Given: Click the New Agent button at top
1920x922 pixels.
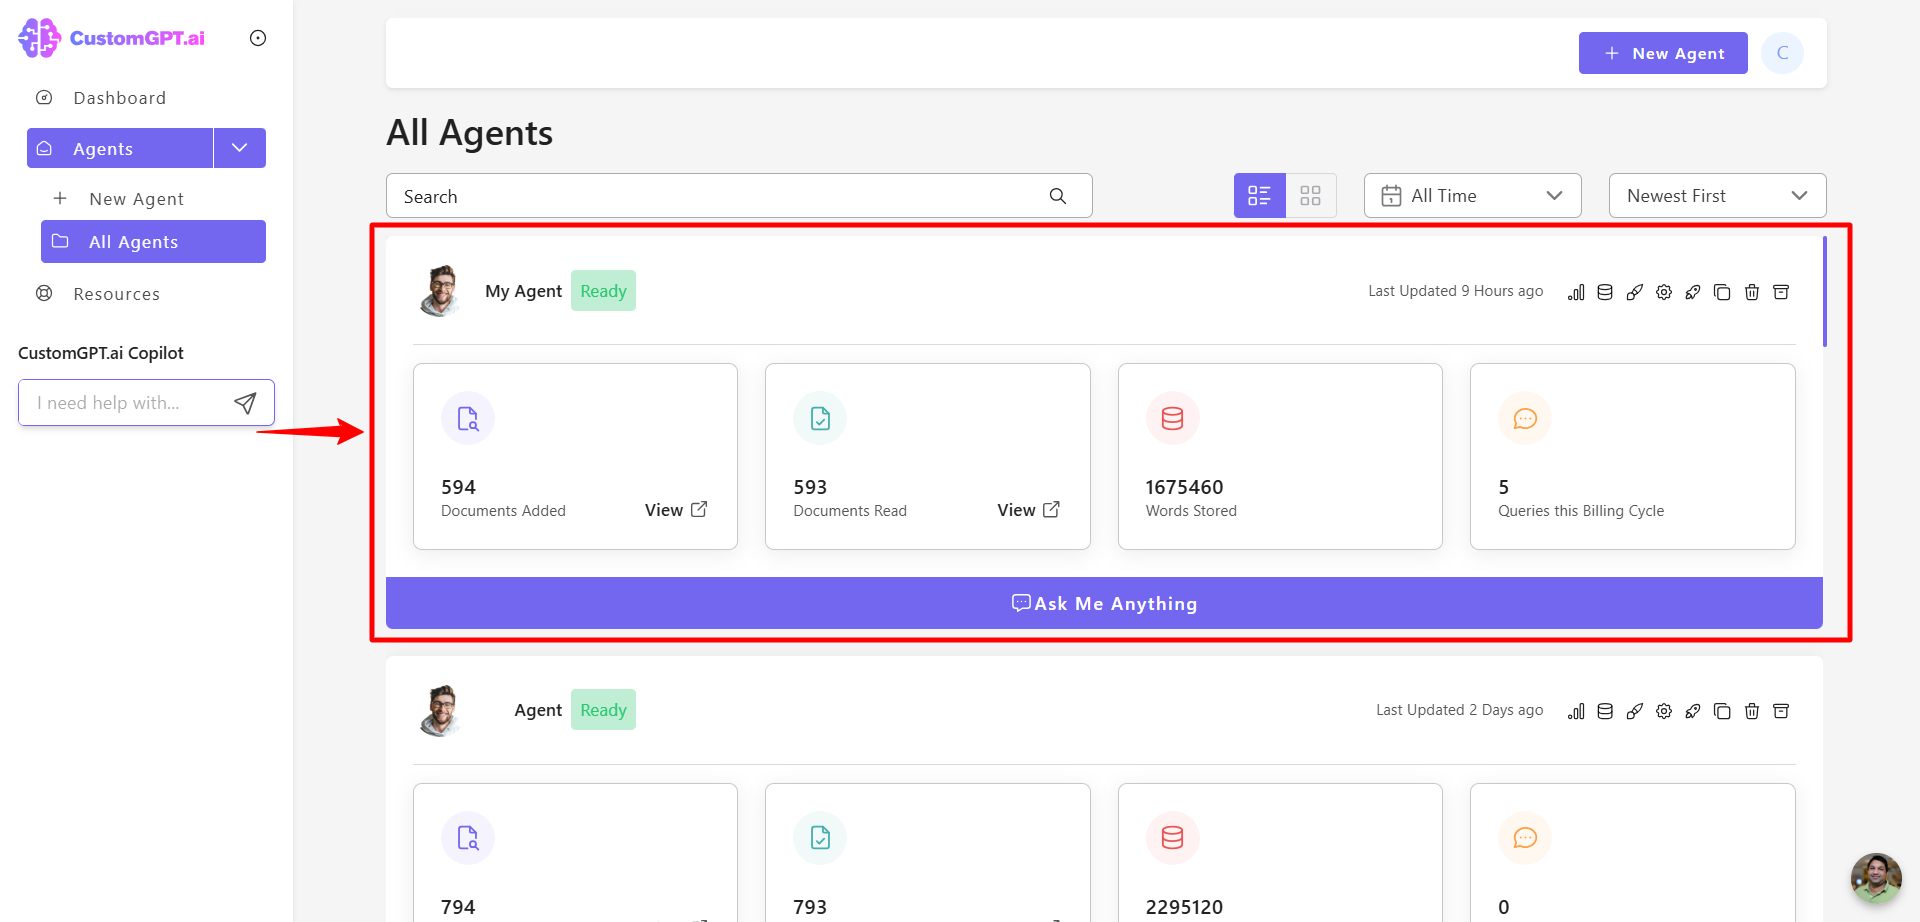Looking at the screenshot, I should 1663,53.
